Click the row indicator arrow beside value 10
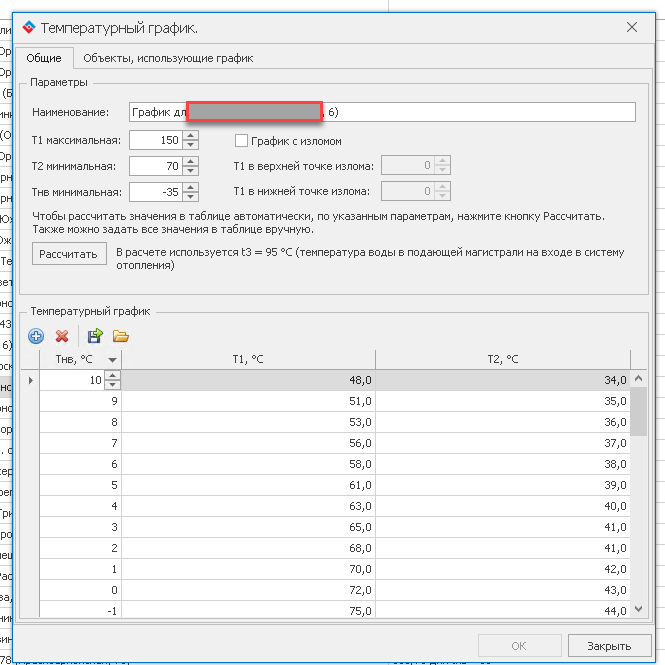Image resolution: width=665 pixels, height=665 pixels. (29, 380)
